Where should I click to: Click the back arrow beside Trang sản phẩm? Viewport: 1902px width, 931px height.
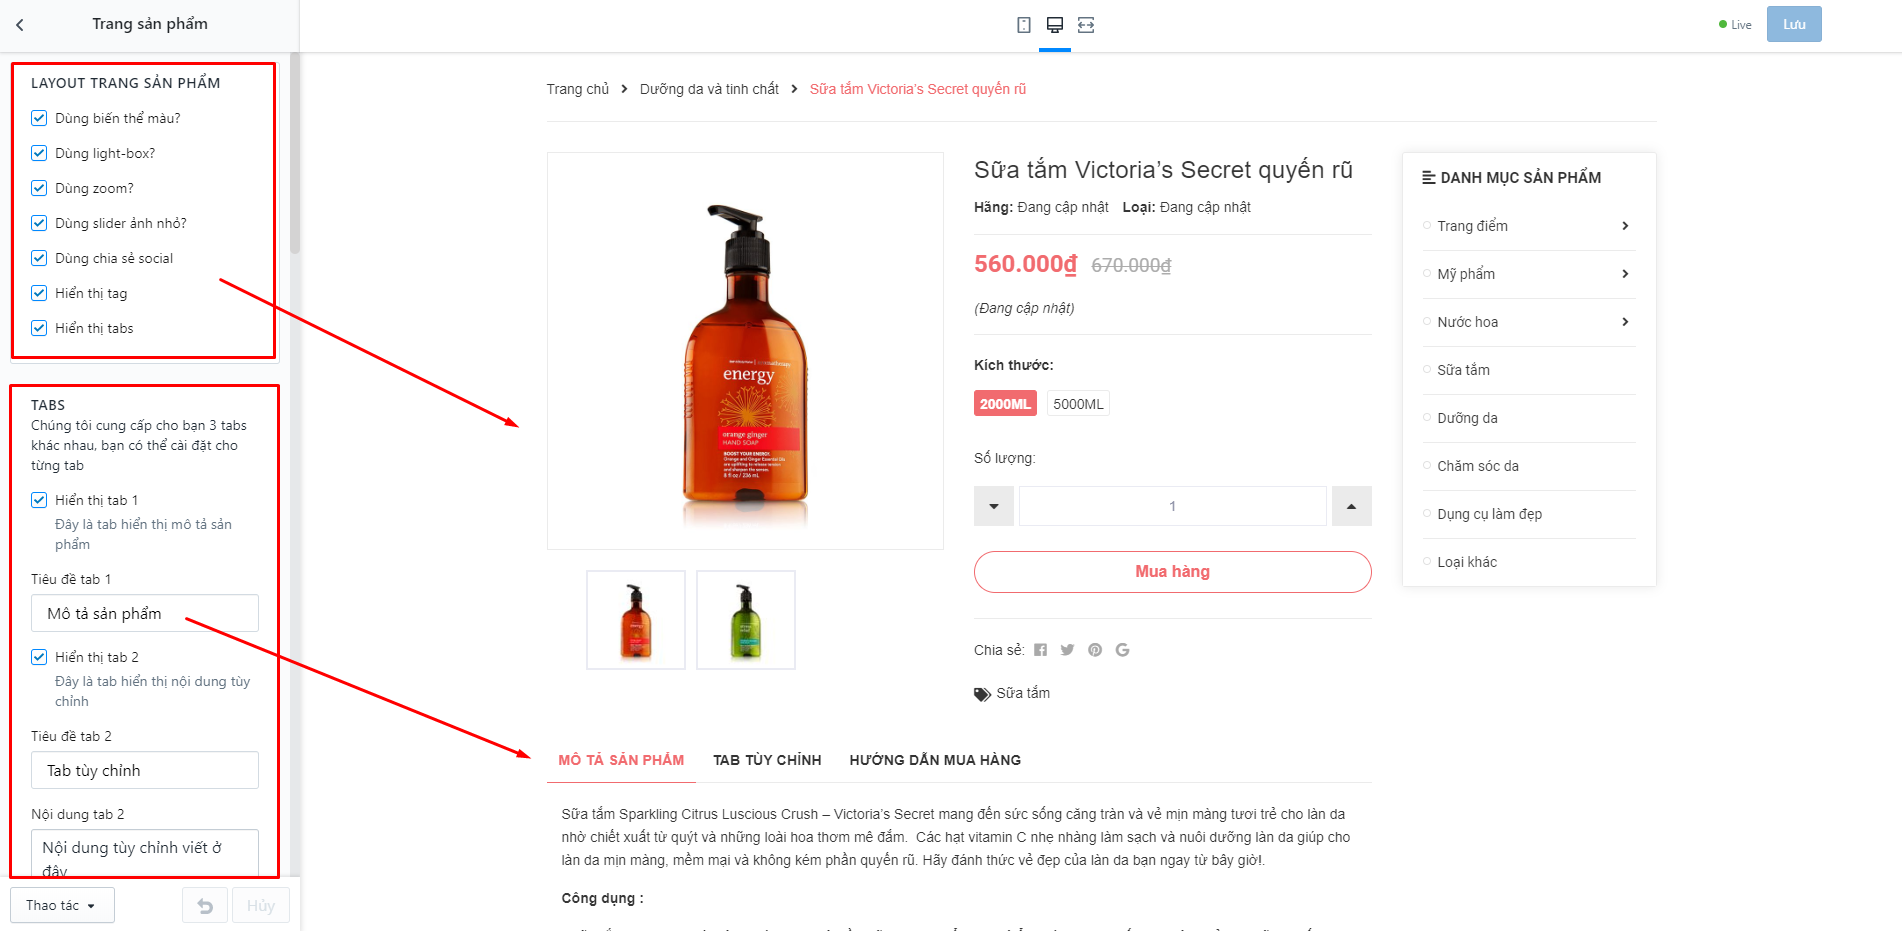(x=20, y=25)
